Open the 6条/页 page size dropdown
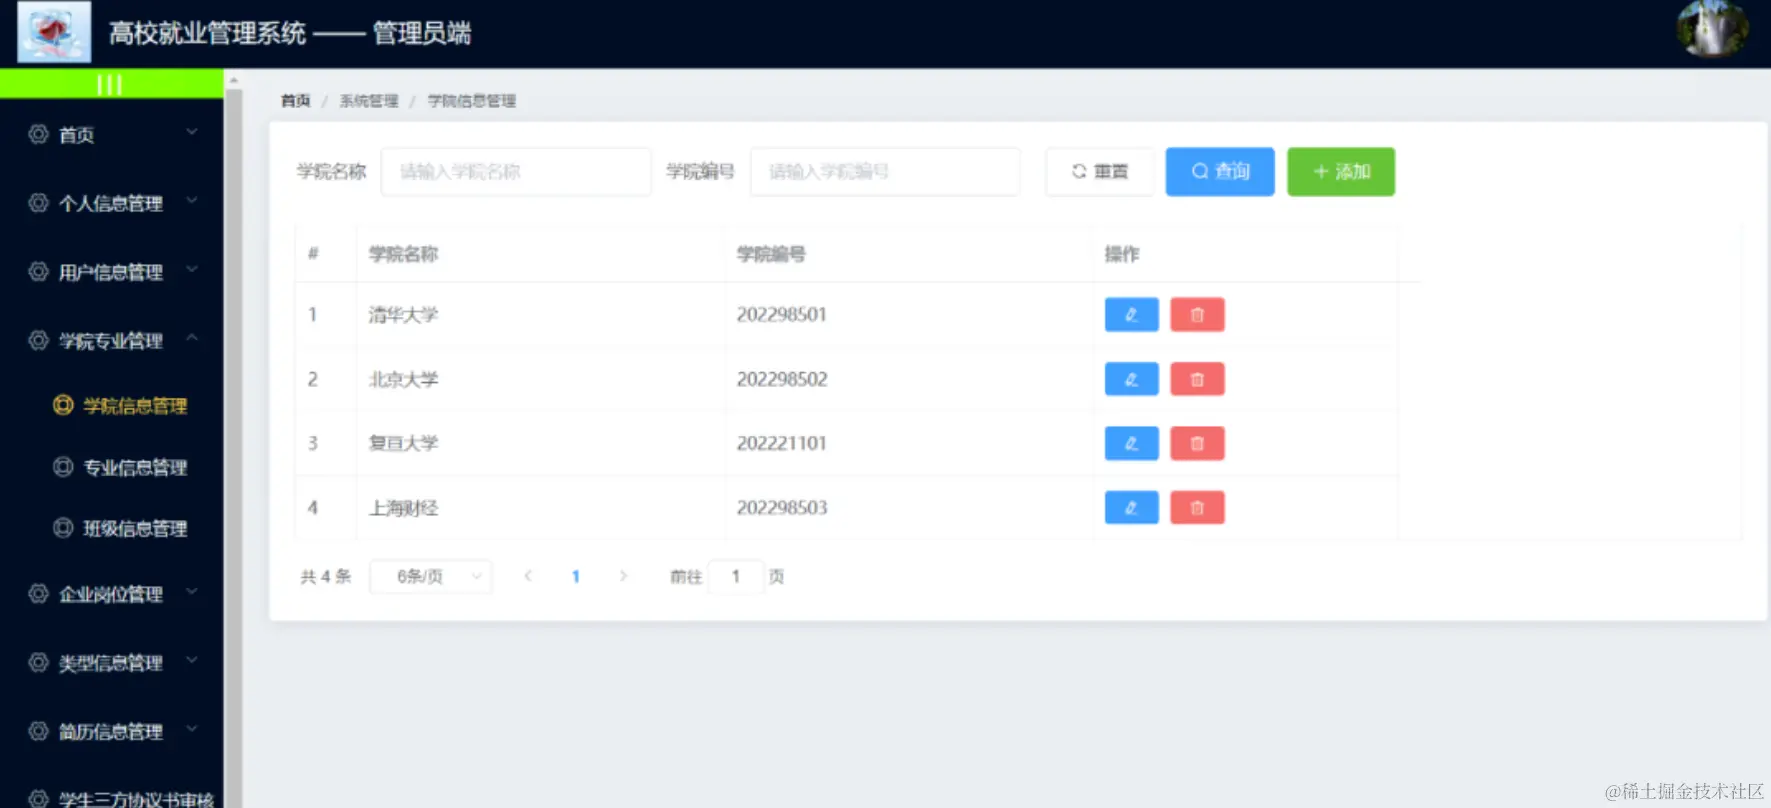 click(x=431, y=576)
